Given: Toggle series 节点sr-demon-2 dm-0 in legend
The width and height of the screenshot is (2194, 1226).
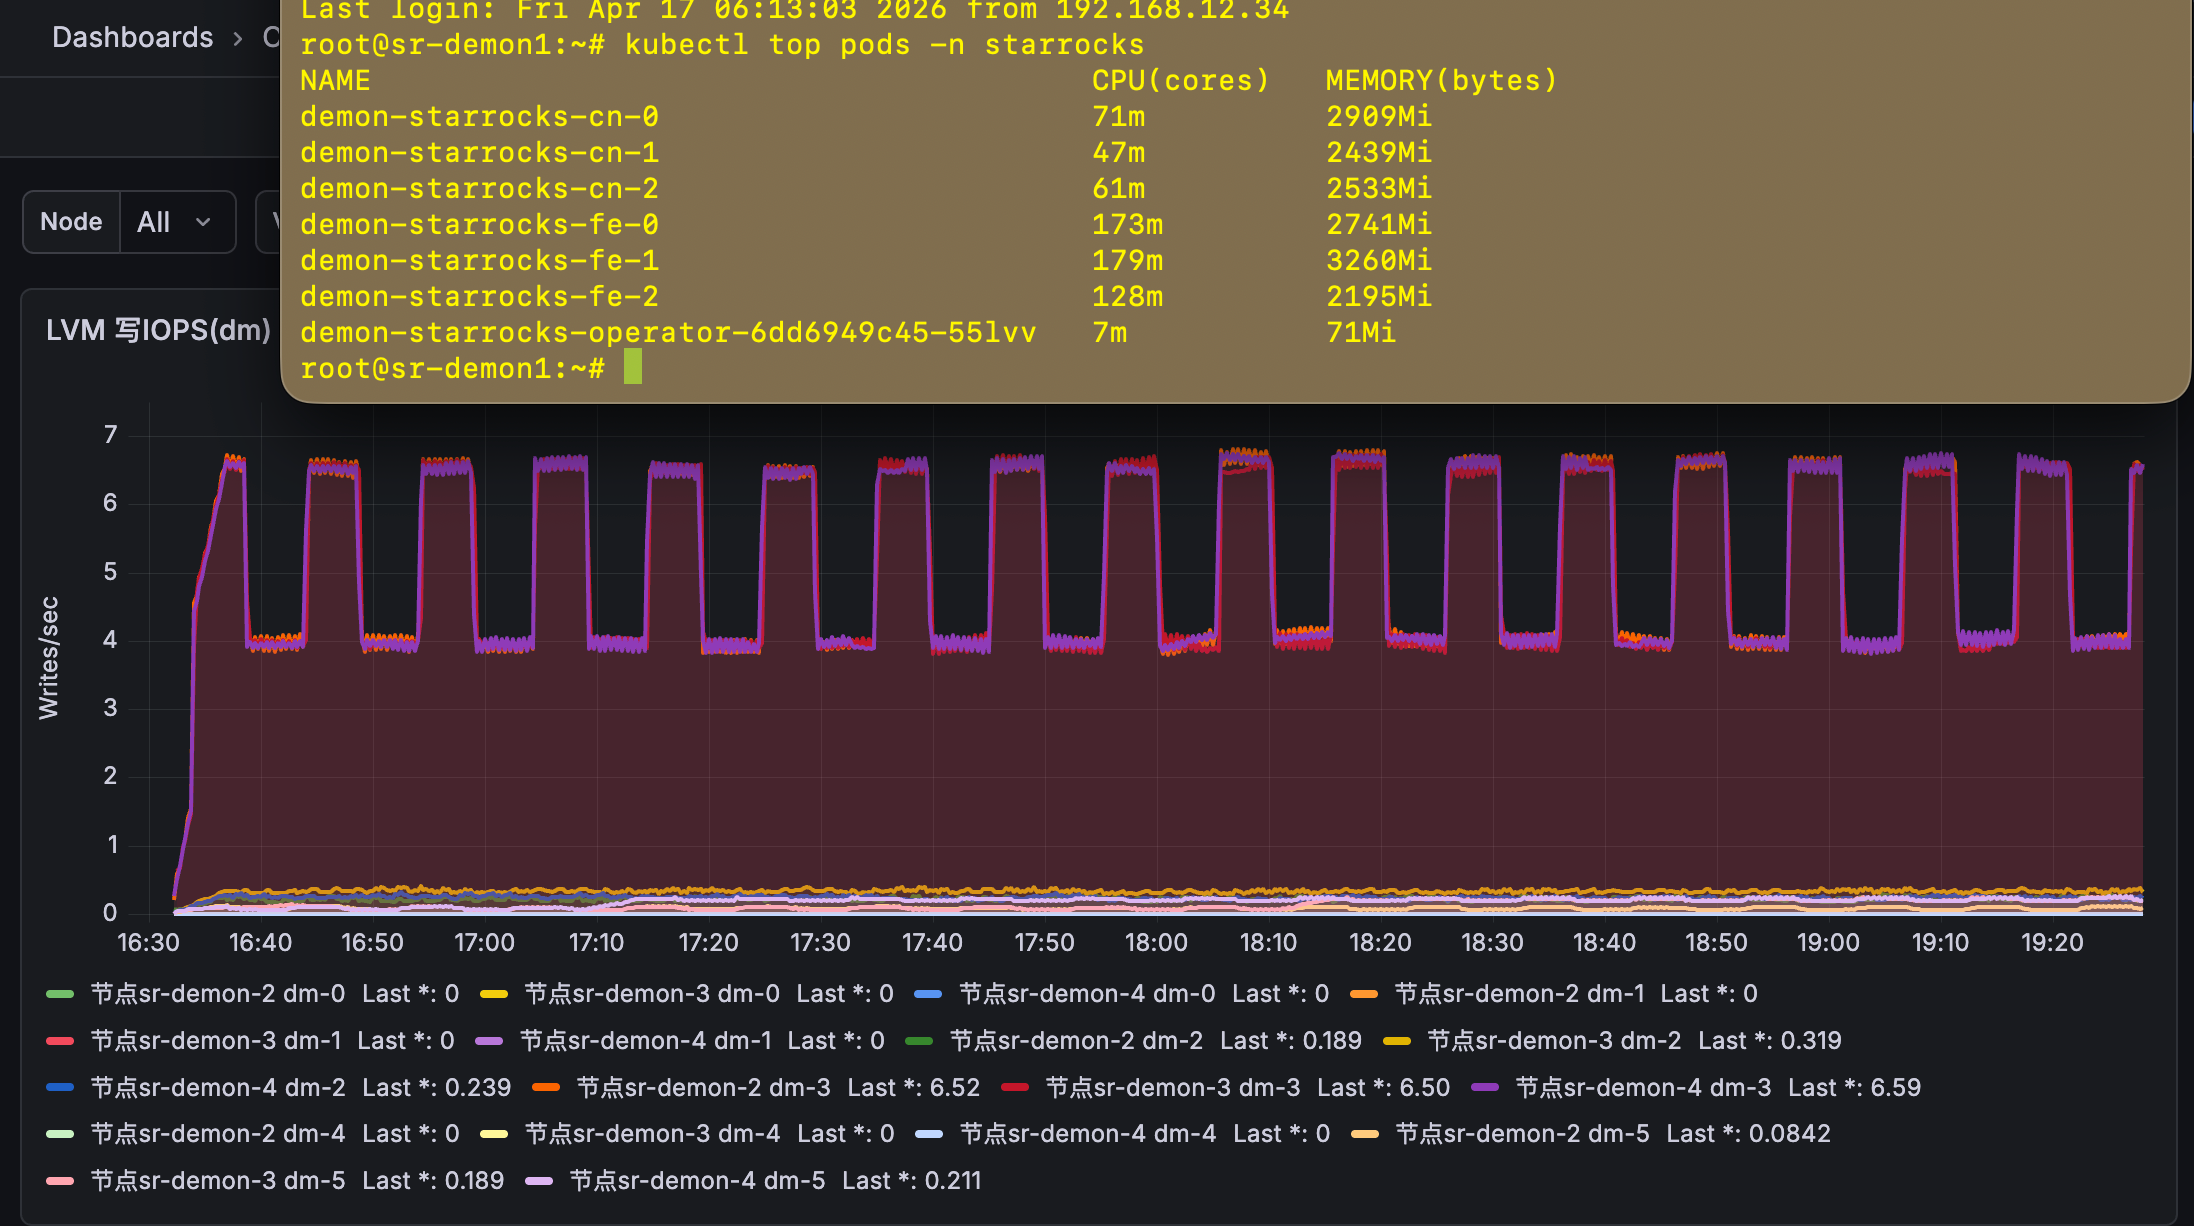Looking at the screenshot, I should pos(217,994).
